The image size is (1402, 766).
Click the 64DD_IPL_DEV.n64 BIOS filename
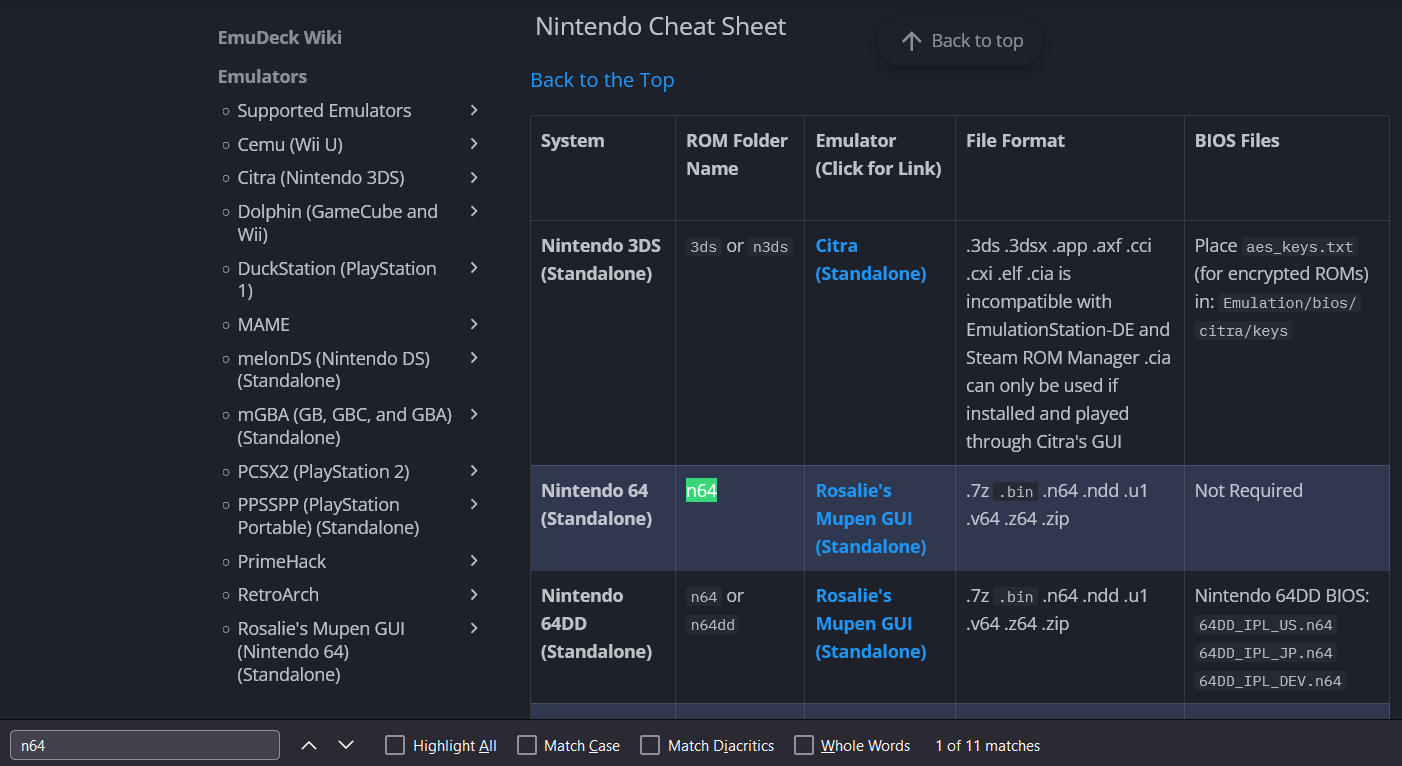click(x=1270, y=681)
